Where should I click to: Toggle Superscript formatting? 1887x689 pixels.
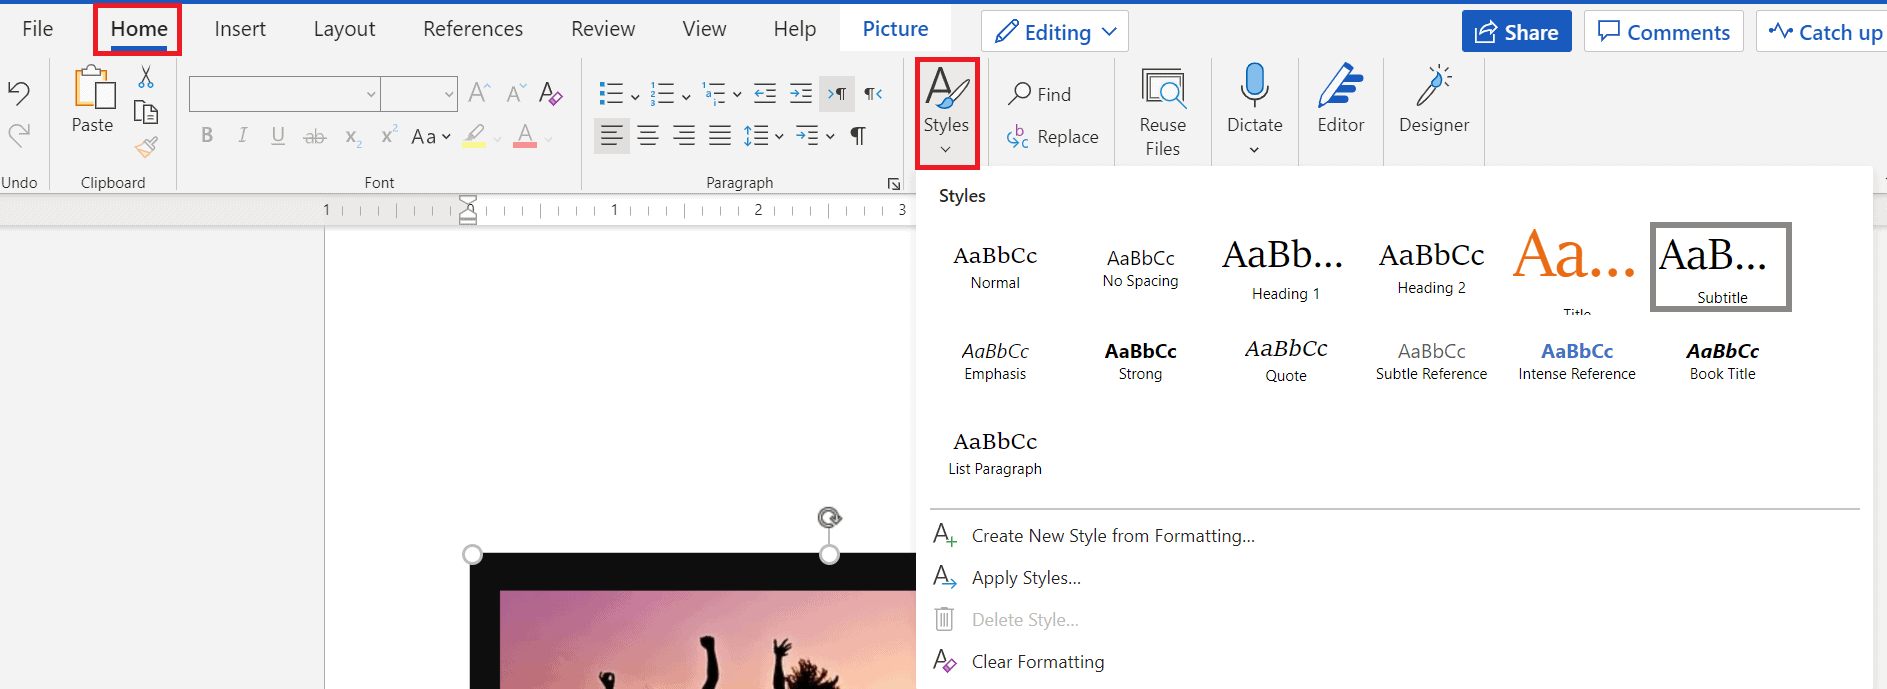tap(389, 134)
